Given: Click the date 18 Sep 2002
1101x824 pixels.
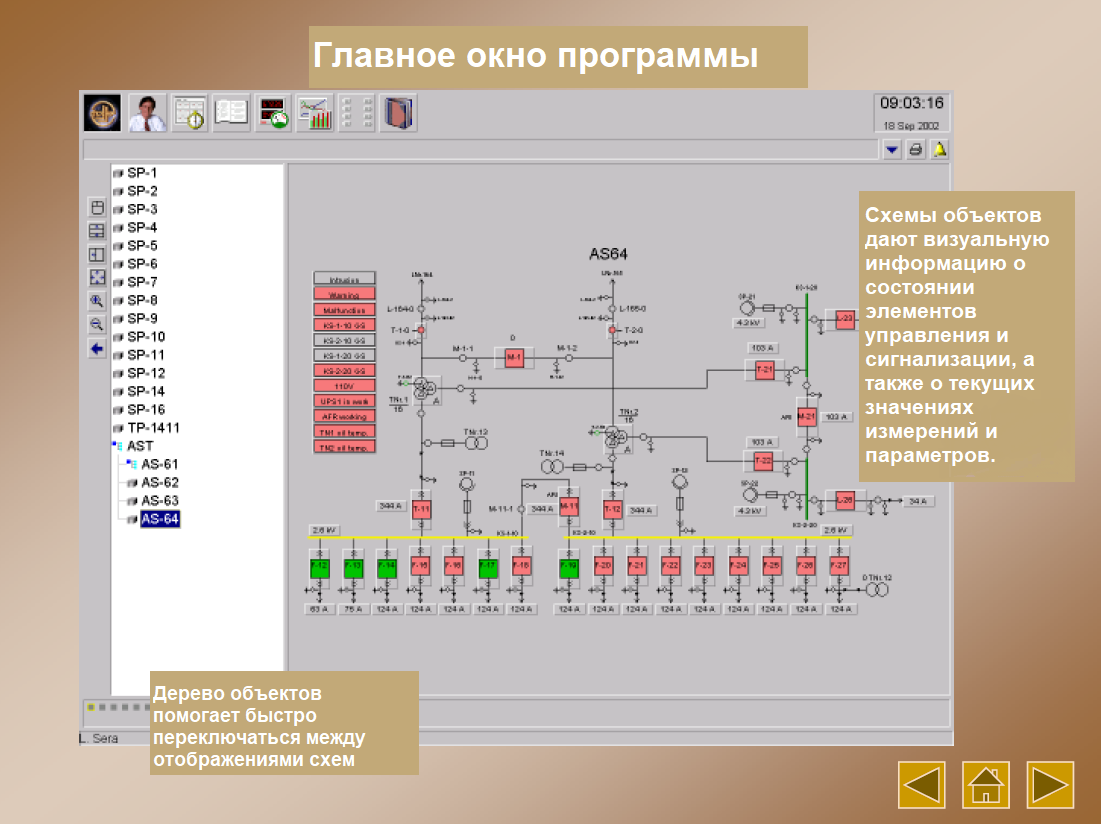Looking at the screenshot, I should click(911, 126).
